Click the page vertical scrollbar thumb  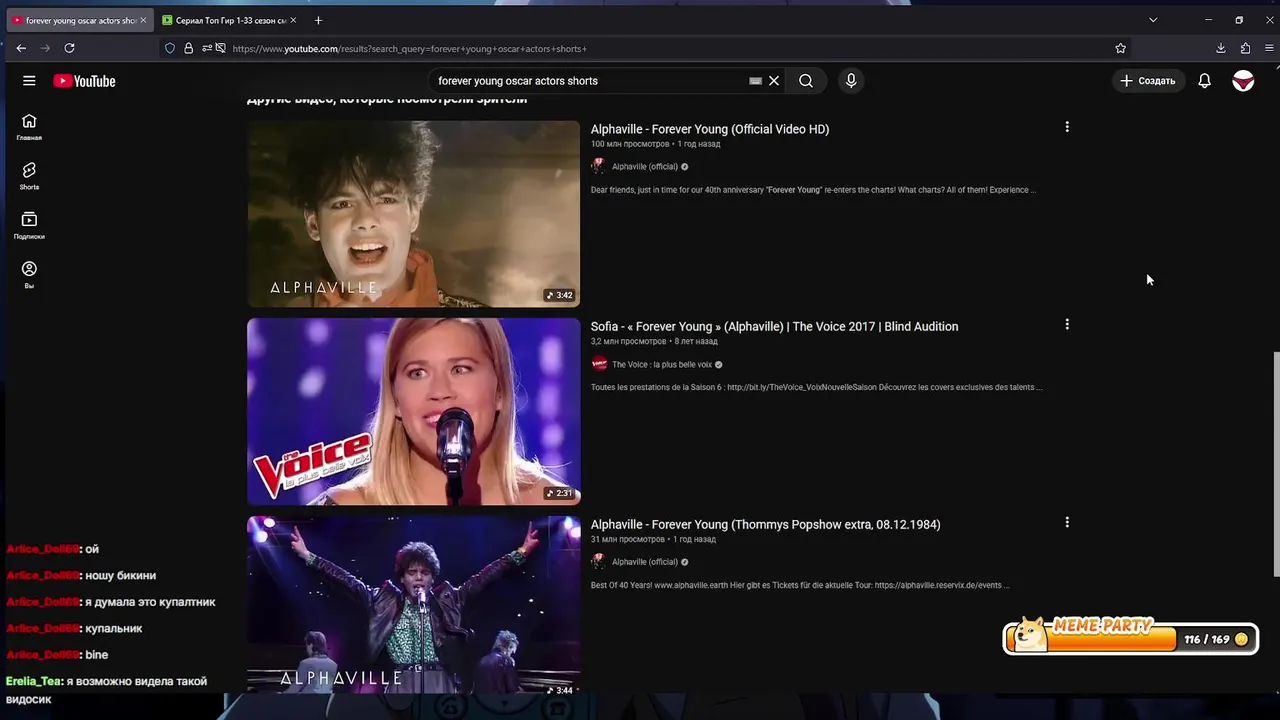coord(1276,464)
